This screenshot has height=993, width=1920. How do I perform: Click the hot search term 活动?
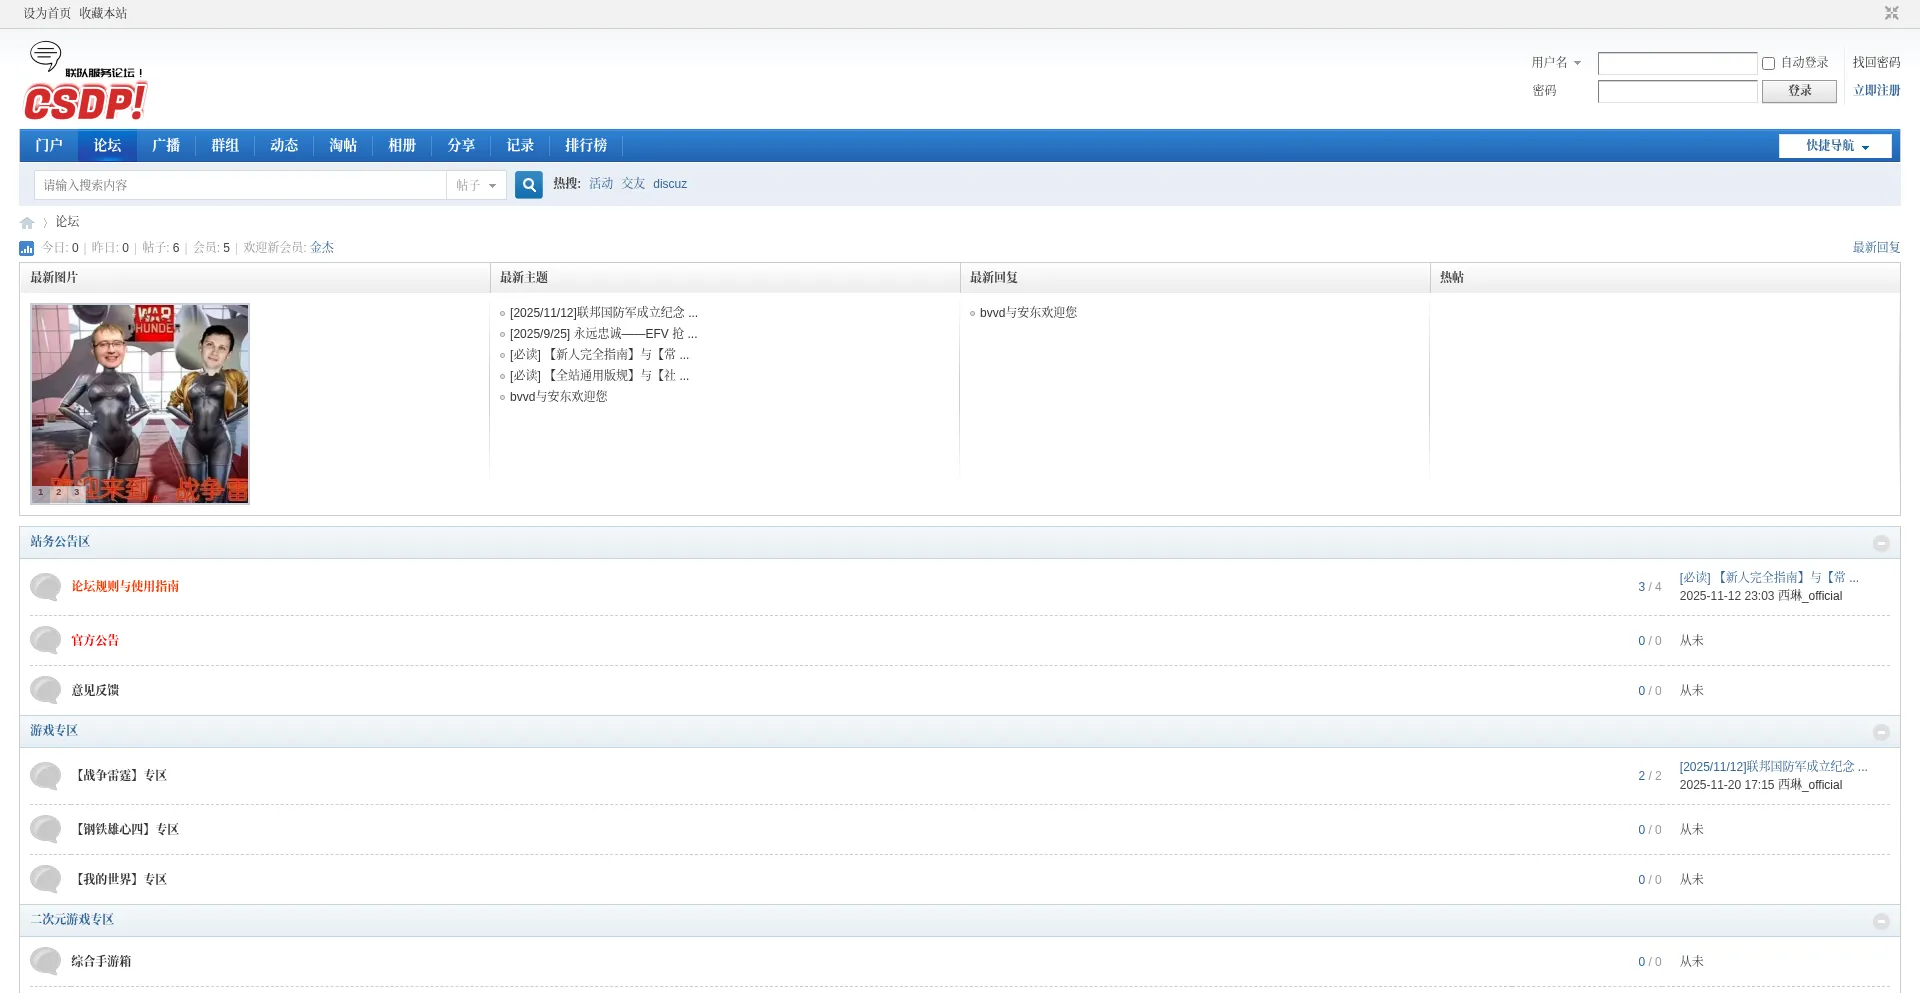(x=601, y=184)
